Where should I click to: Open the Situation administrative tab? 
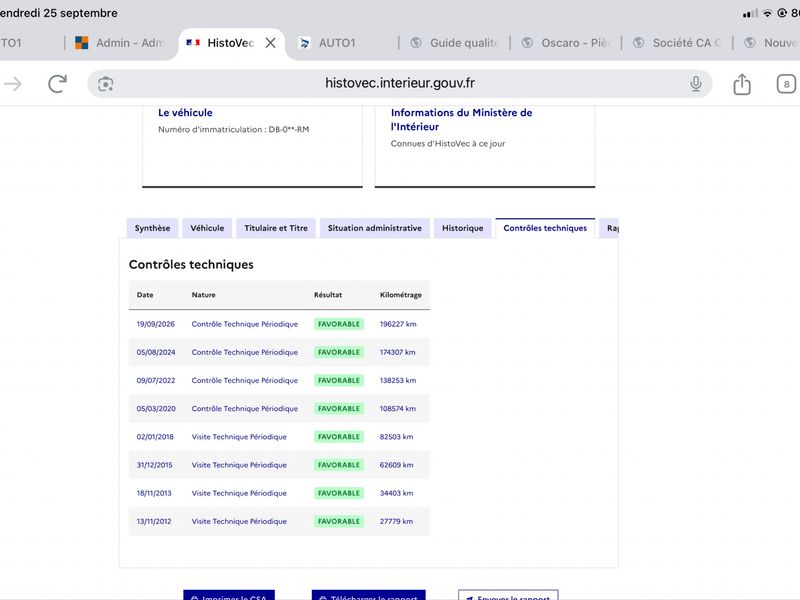(x=374, y=228)
